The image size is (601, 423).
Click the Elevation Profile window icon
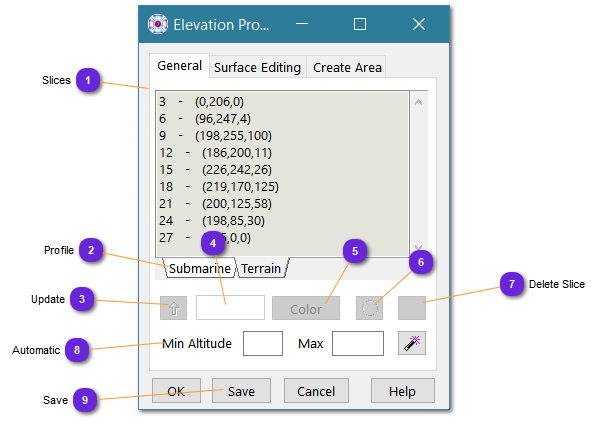(158, 24)
